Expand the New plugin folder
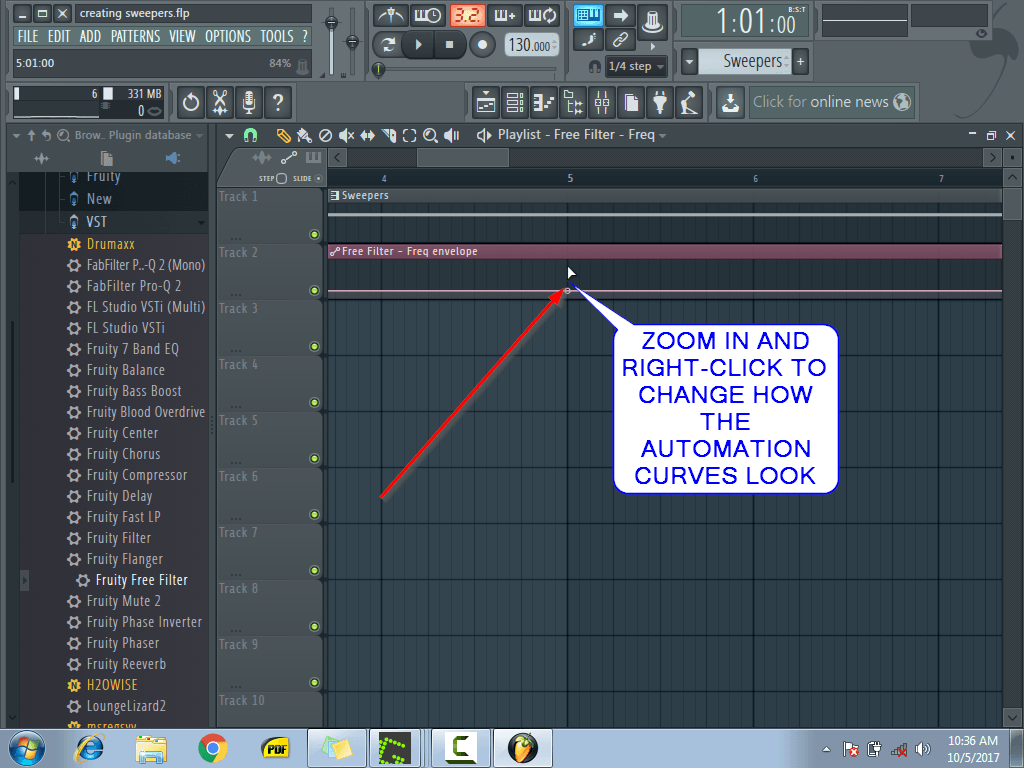This screenshot has height=768, width=1024. coord(99,199)
